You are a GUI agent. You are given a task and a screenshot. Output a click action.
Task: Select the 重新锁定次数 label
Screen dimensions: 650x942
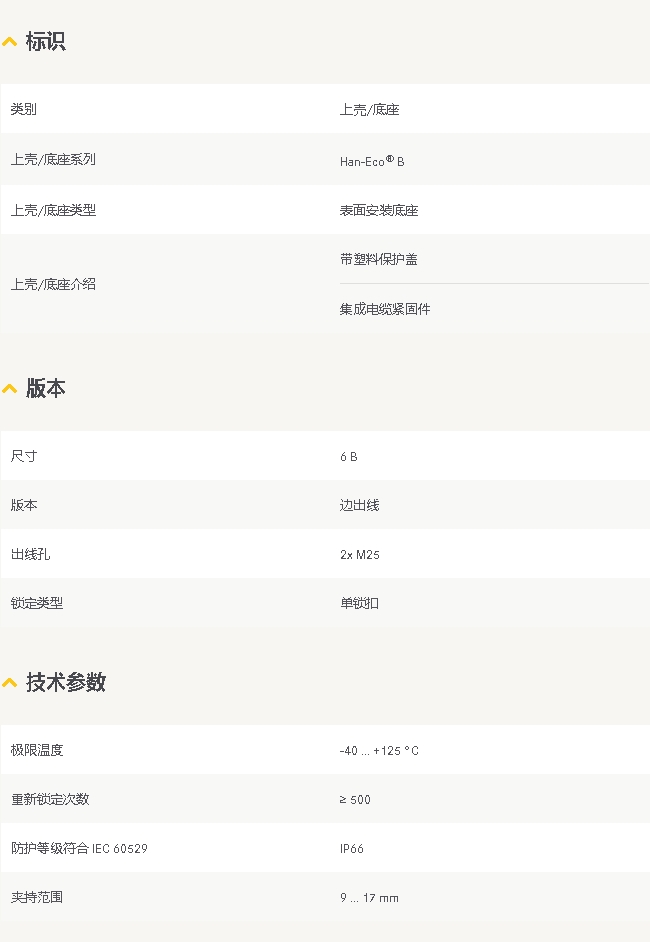click(x=50, y=799)
